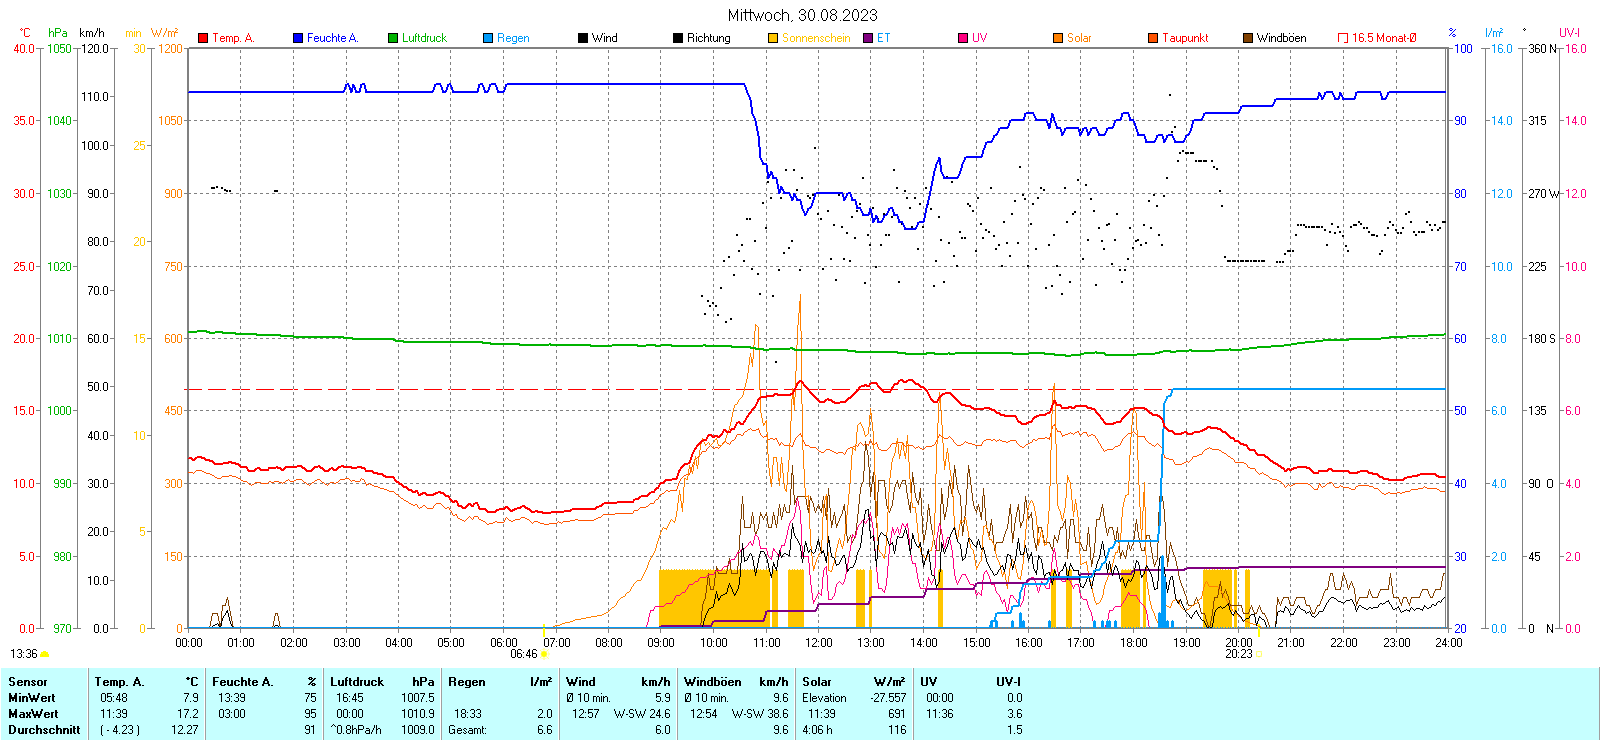Click the orange Solar legend square
Viewport: 1600px width, 740px height.
coord(1058,38)
